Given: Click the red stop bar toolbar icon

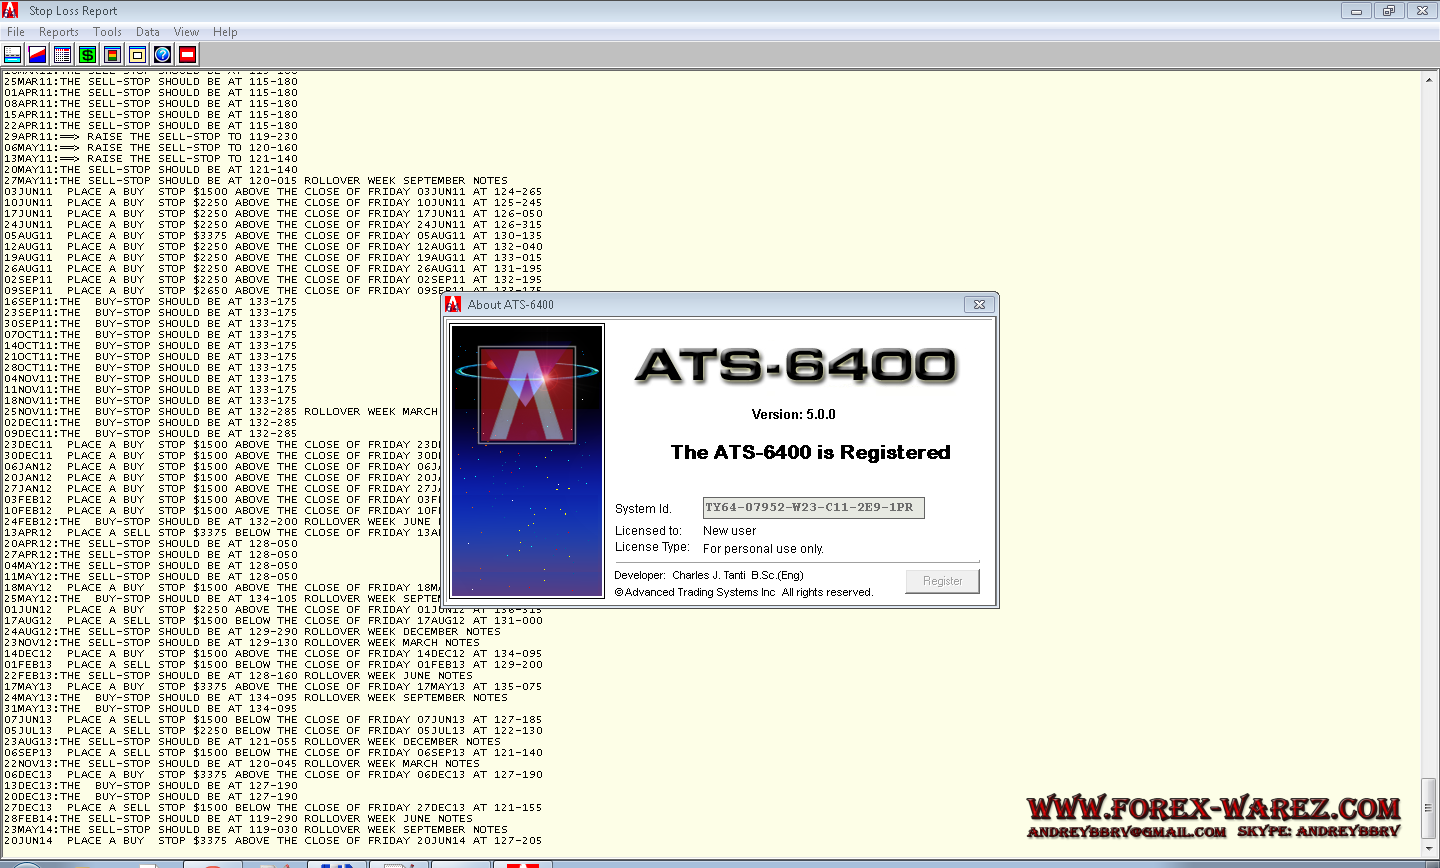Looking at the screenshot, I should click(187, 55).
